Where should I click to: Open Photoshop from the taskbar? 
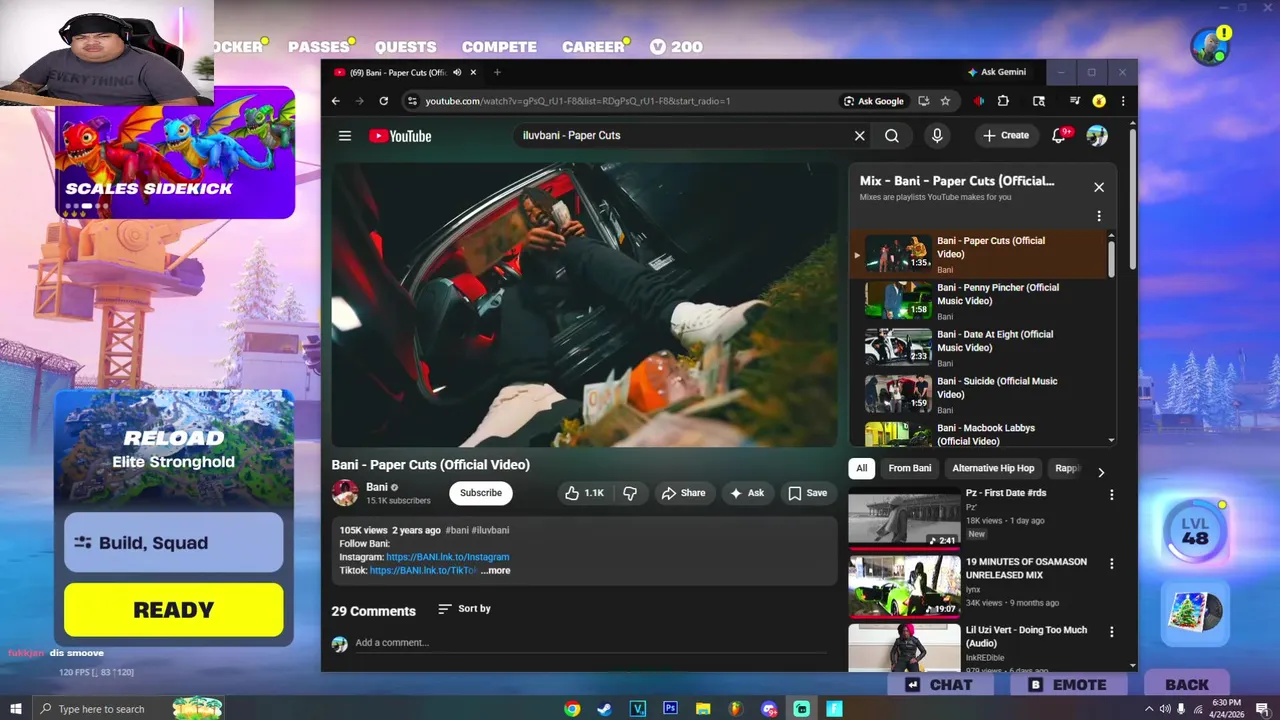pyautogui.click(x=670, y=709)
